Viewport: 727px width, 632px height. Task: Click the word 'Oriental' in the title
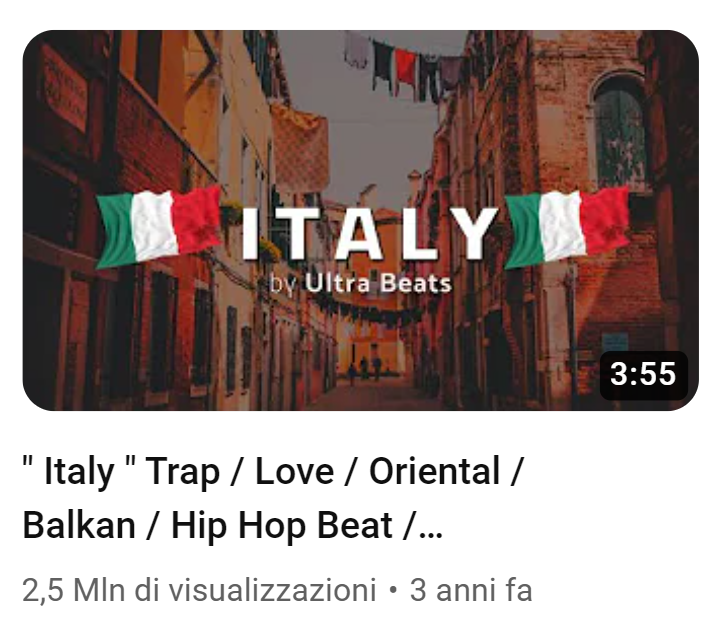click(x=434, y=472)
